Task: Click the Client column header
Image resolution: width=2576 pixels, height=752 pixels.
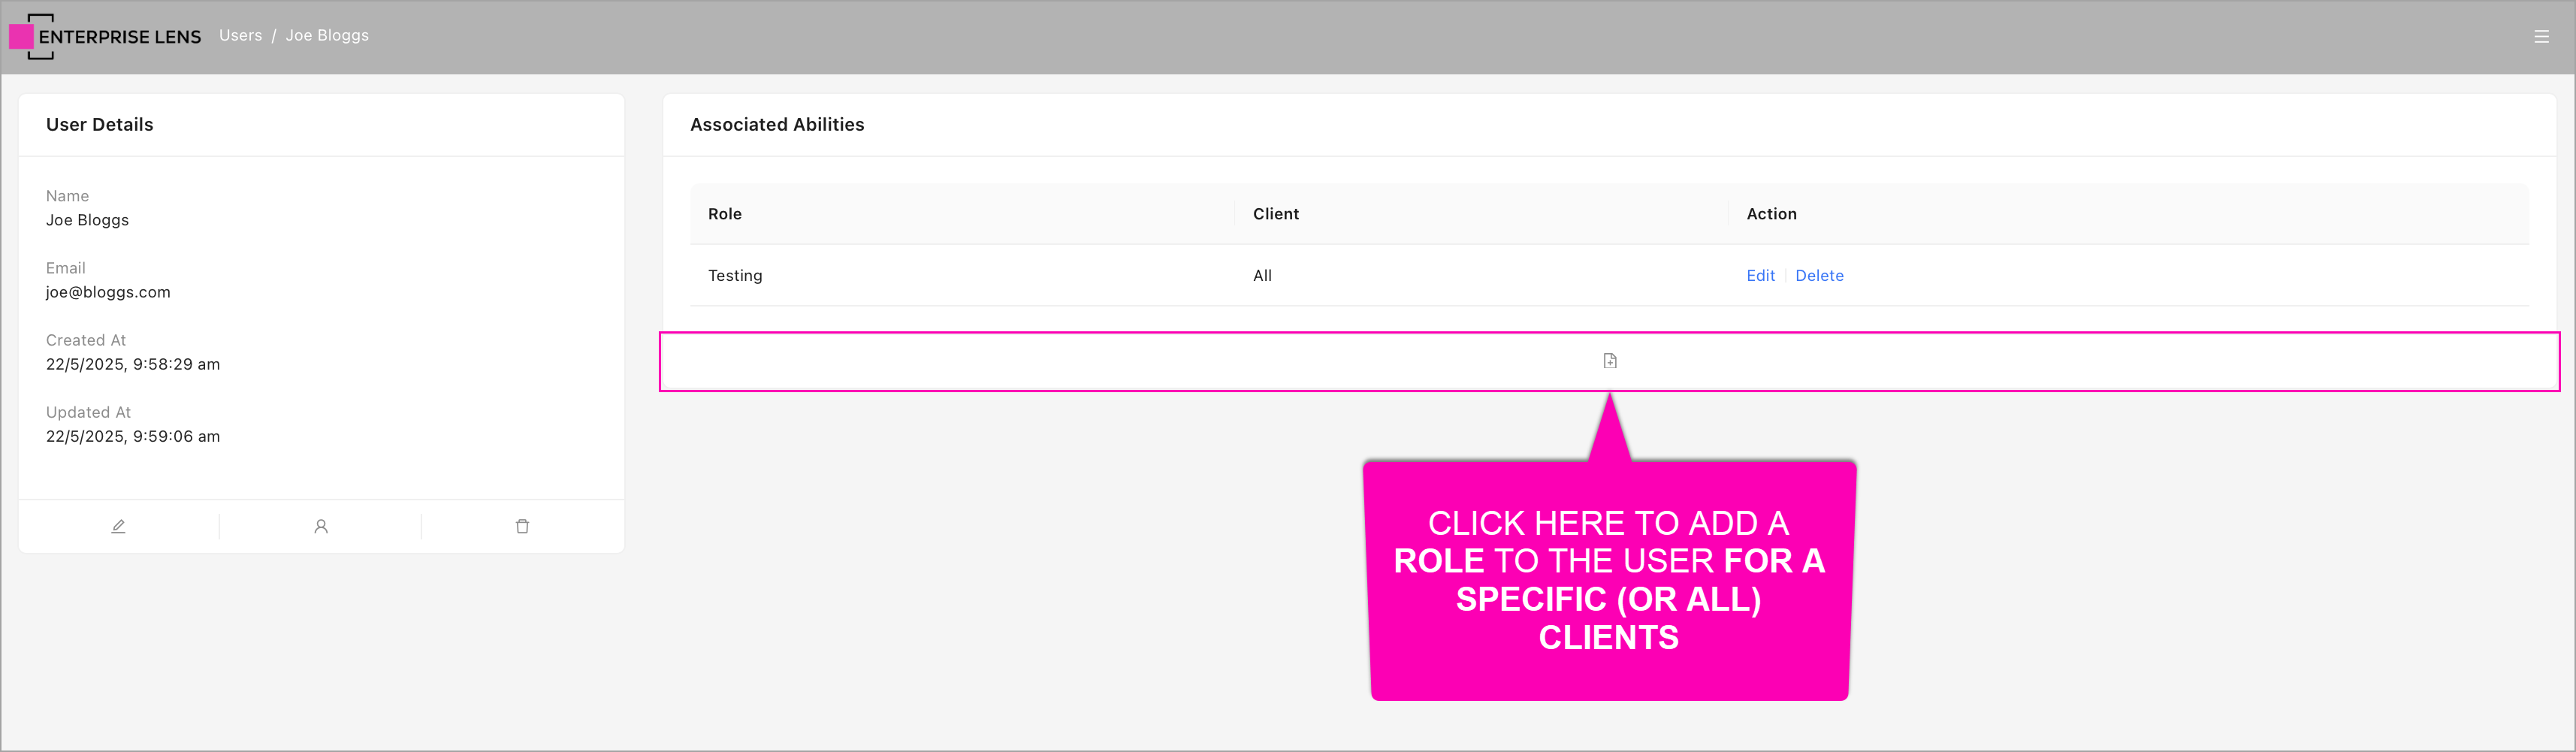Action: click(x=1275, y=214)
